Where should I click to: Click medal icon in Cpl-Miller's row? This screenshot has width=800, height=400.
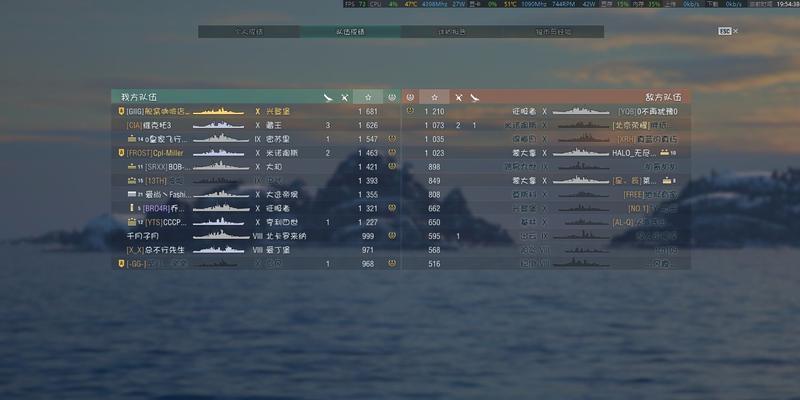click(392, 153)
